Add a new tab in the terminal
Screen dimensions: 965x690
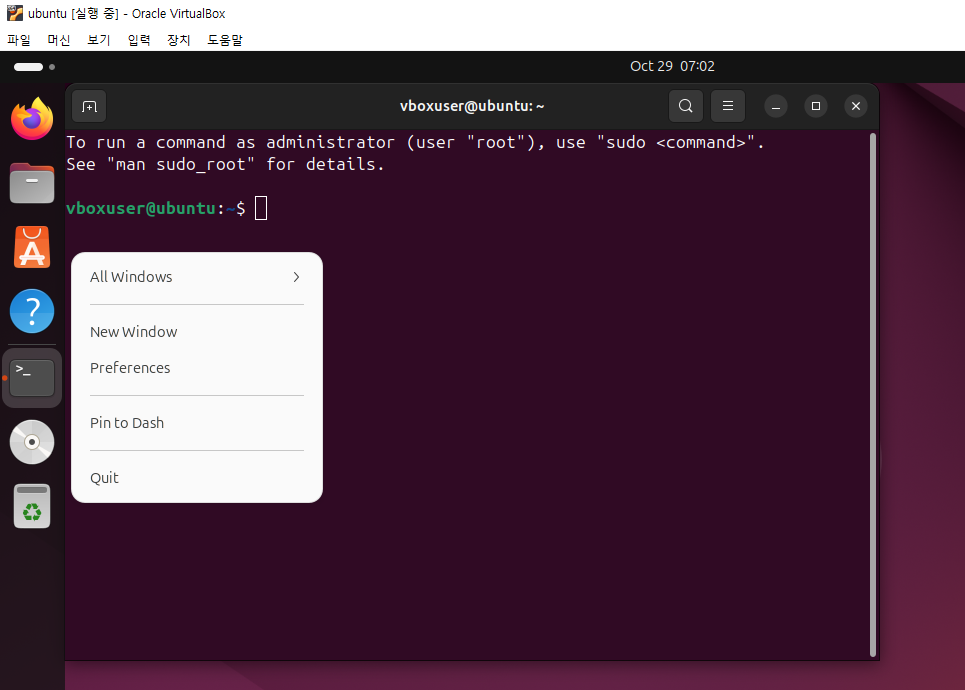click(89, 106)
